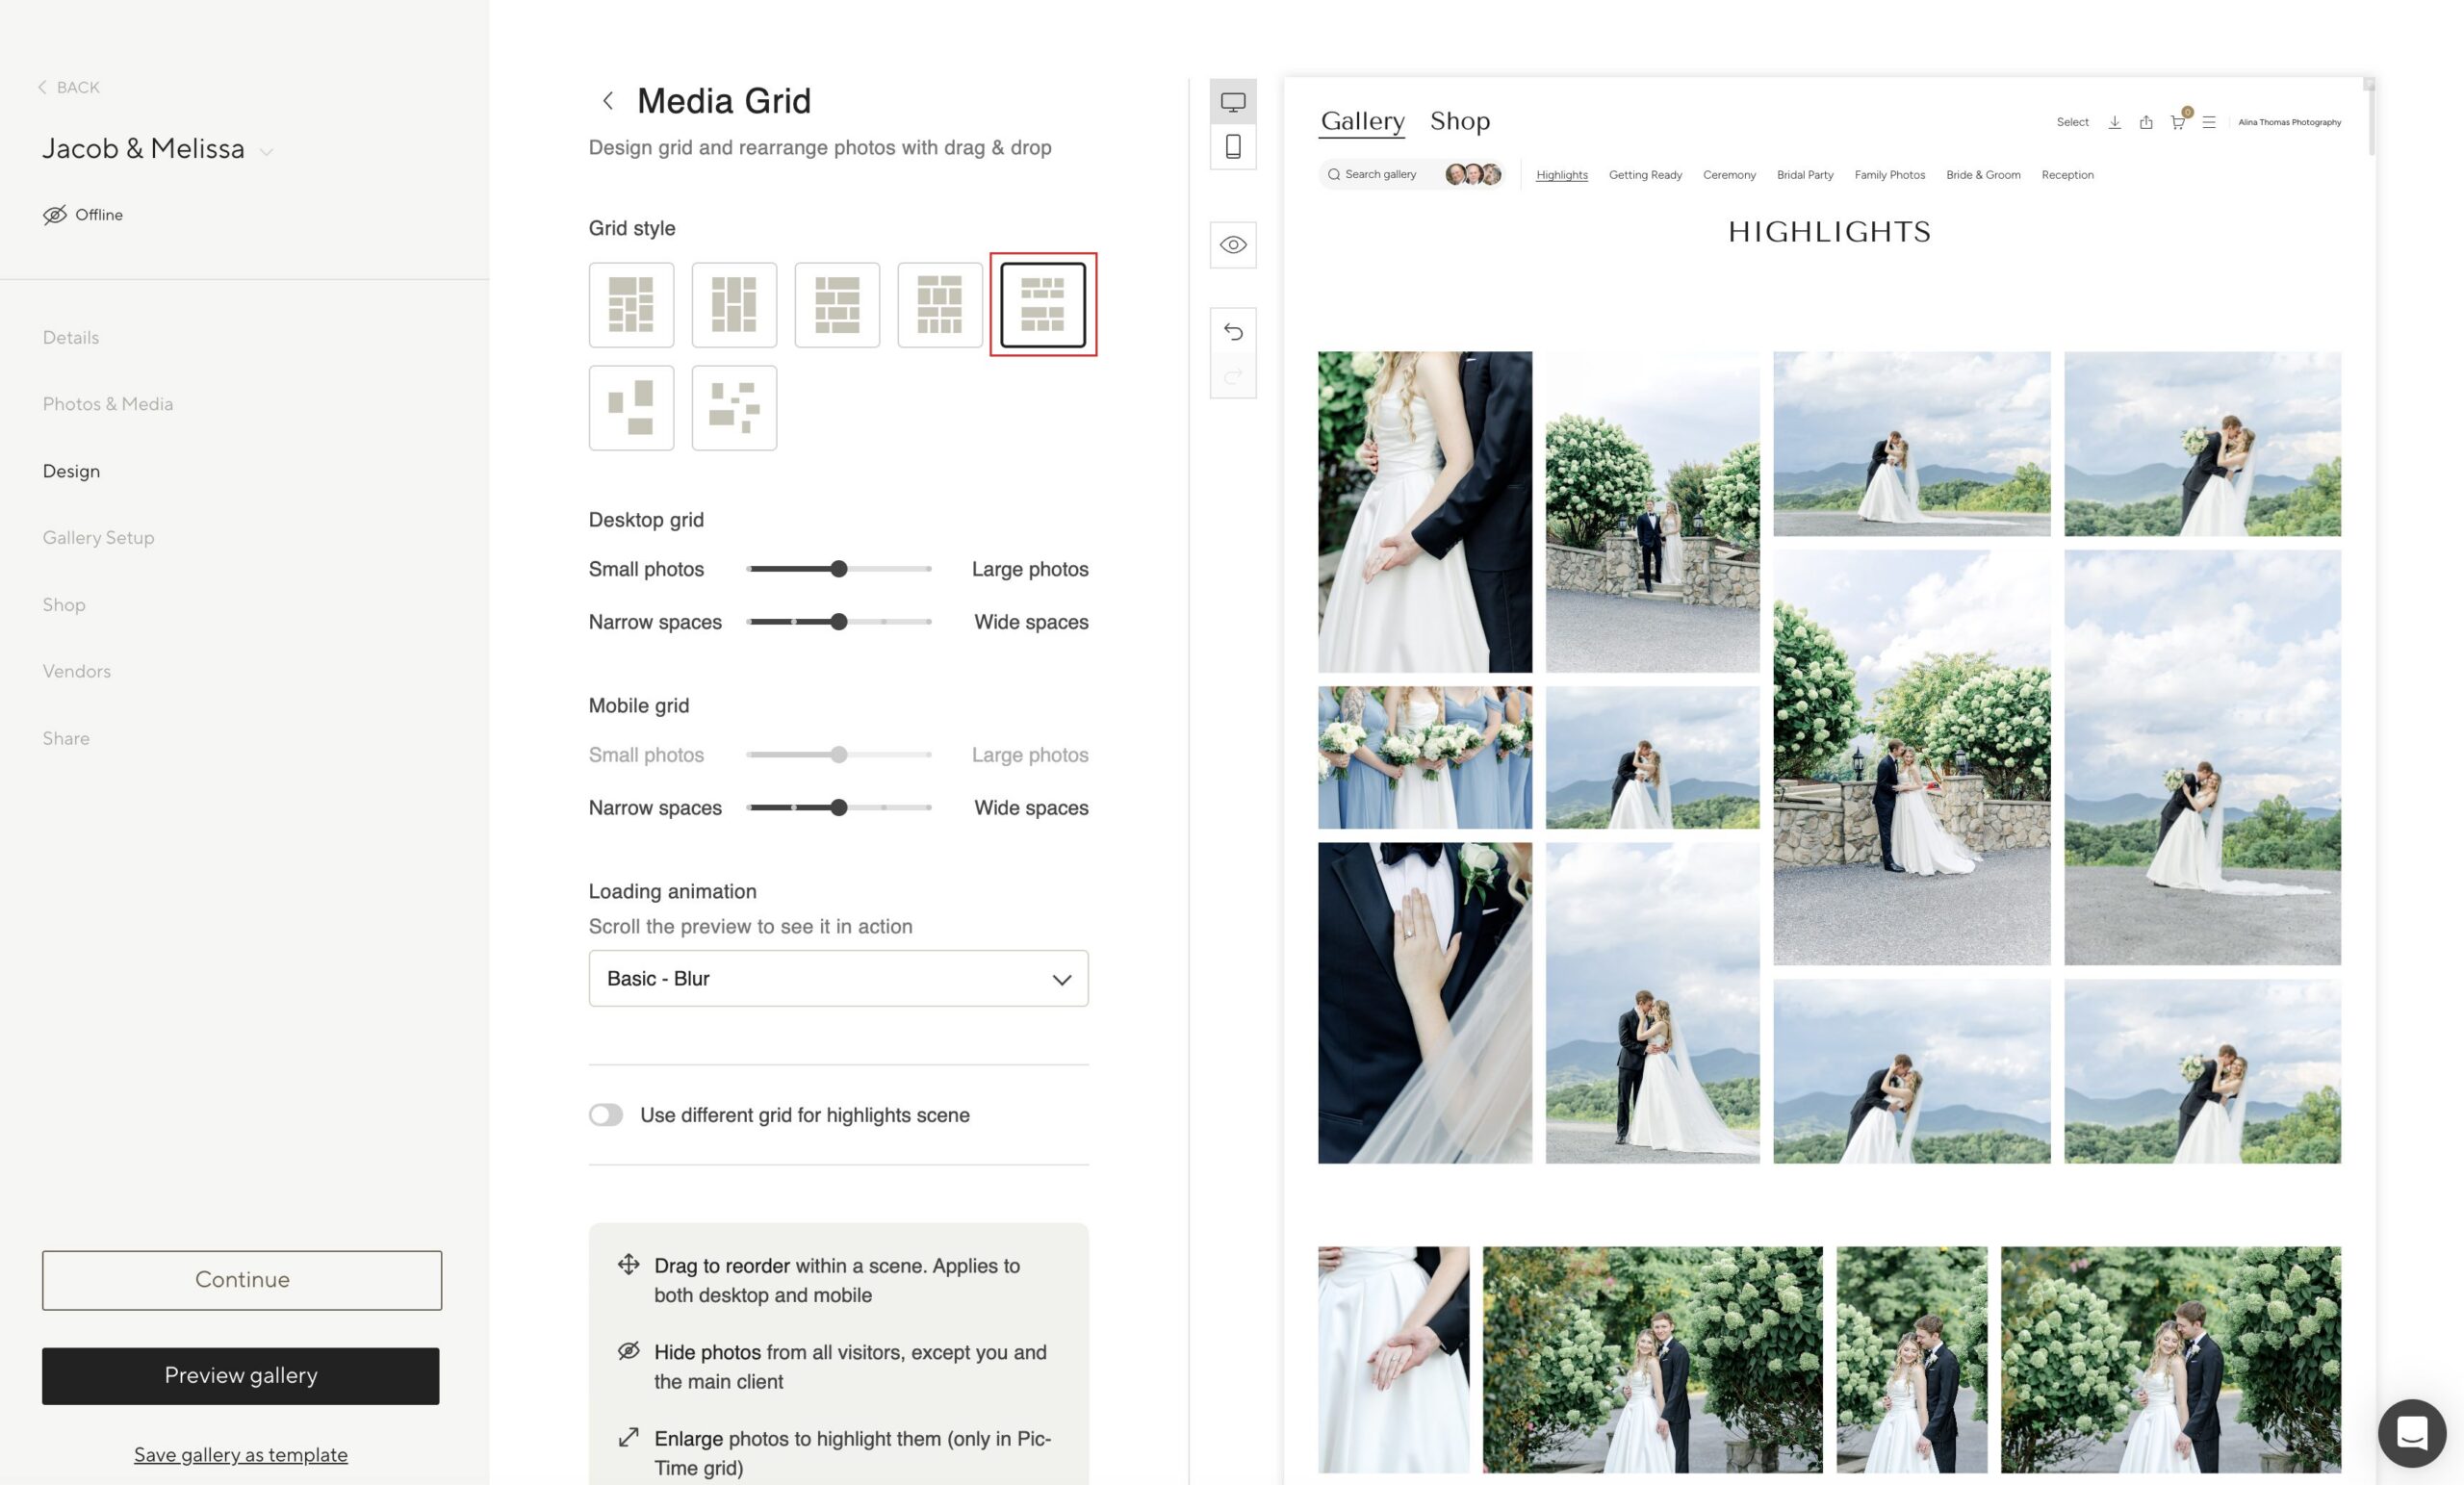Open the chat support bubble

(x=2411, y=1432)
